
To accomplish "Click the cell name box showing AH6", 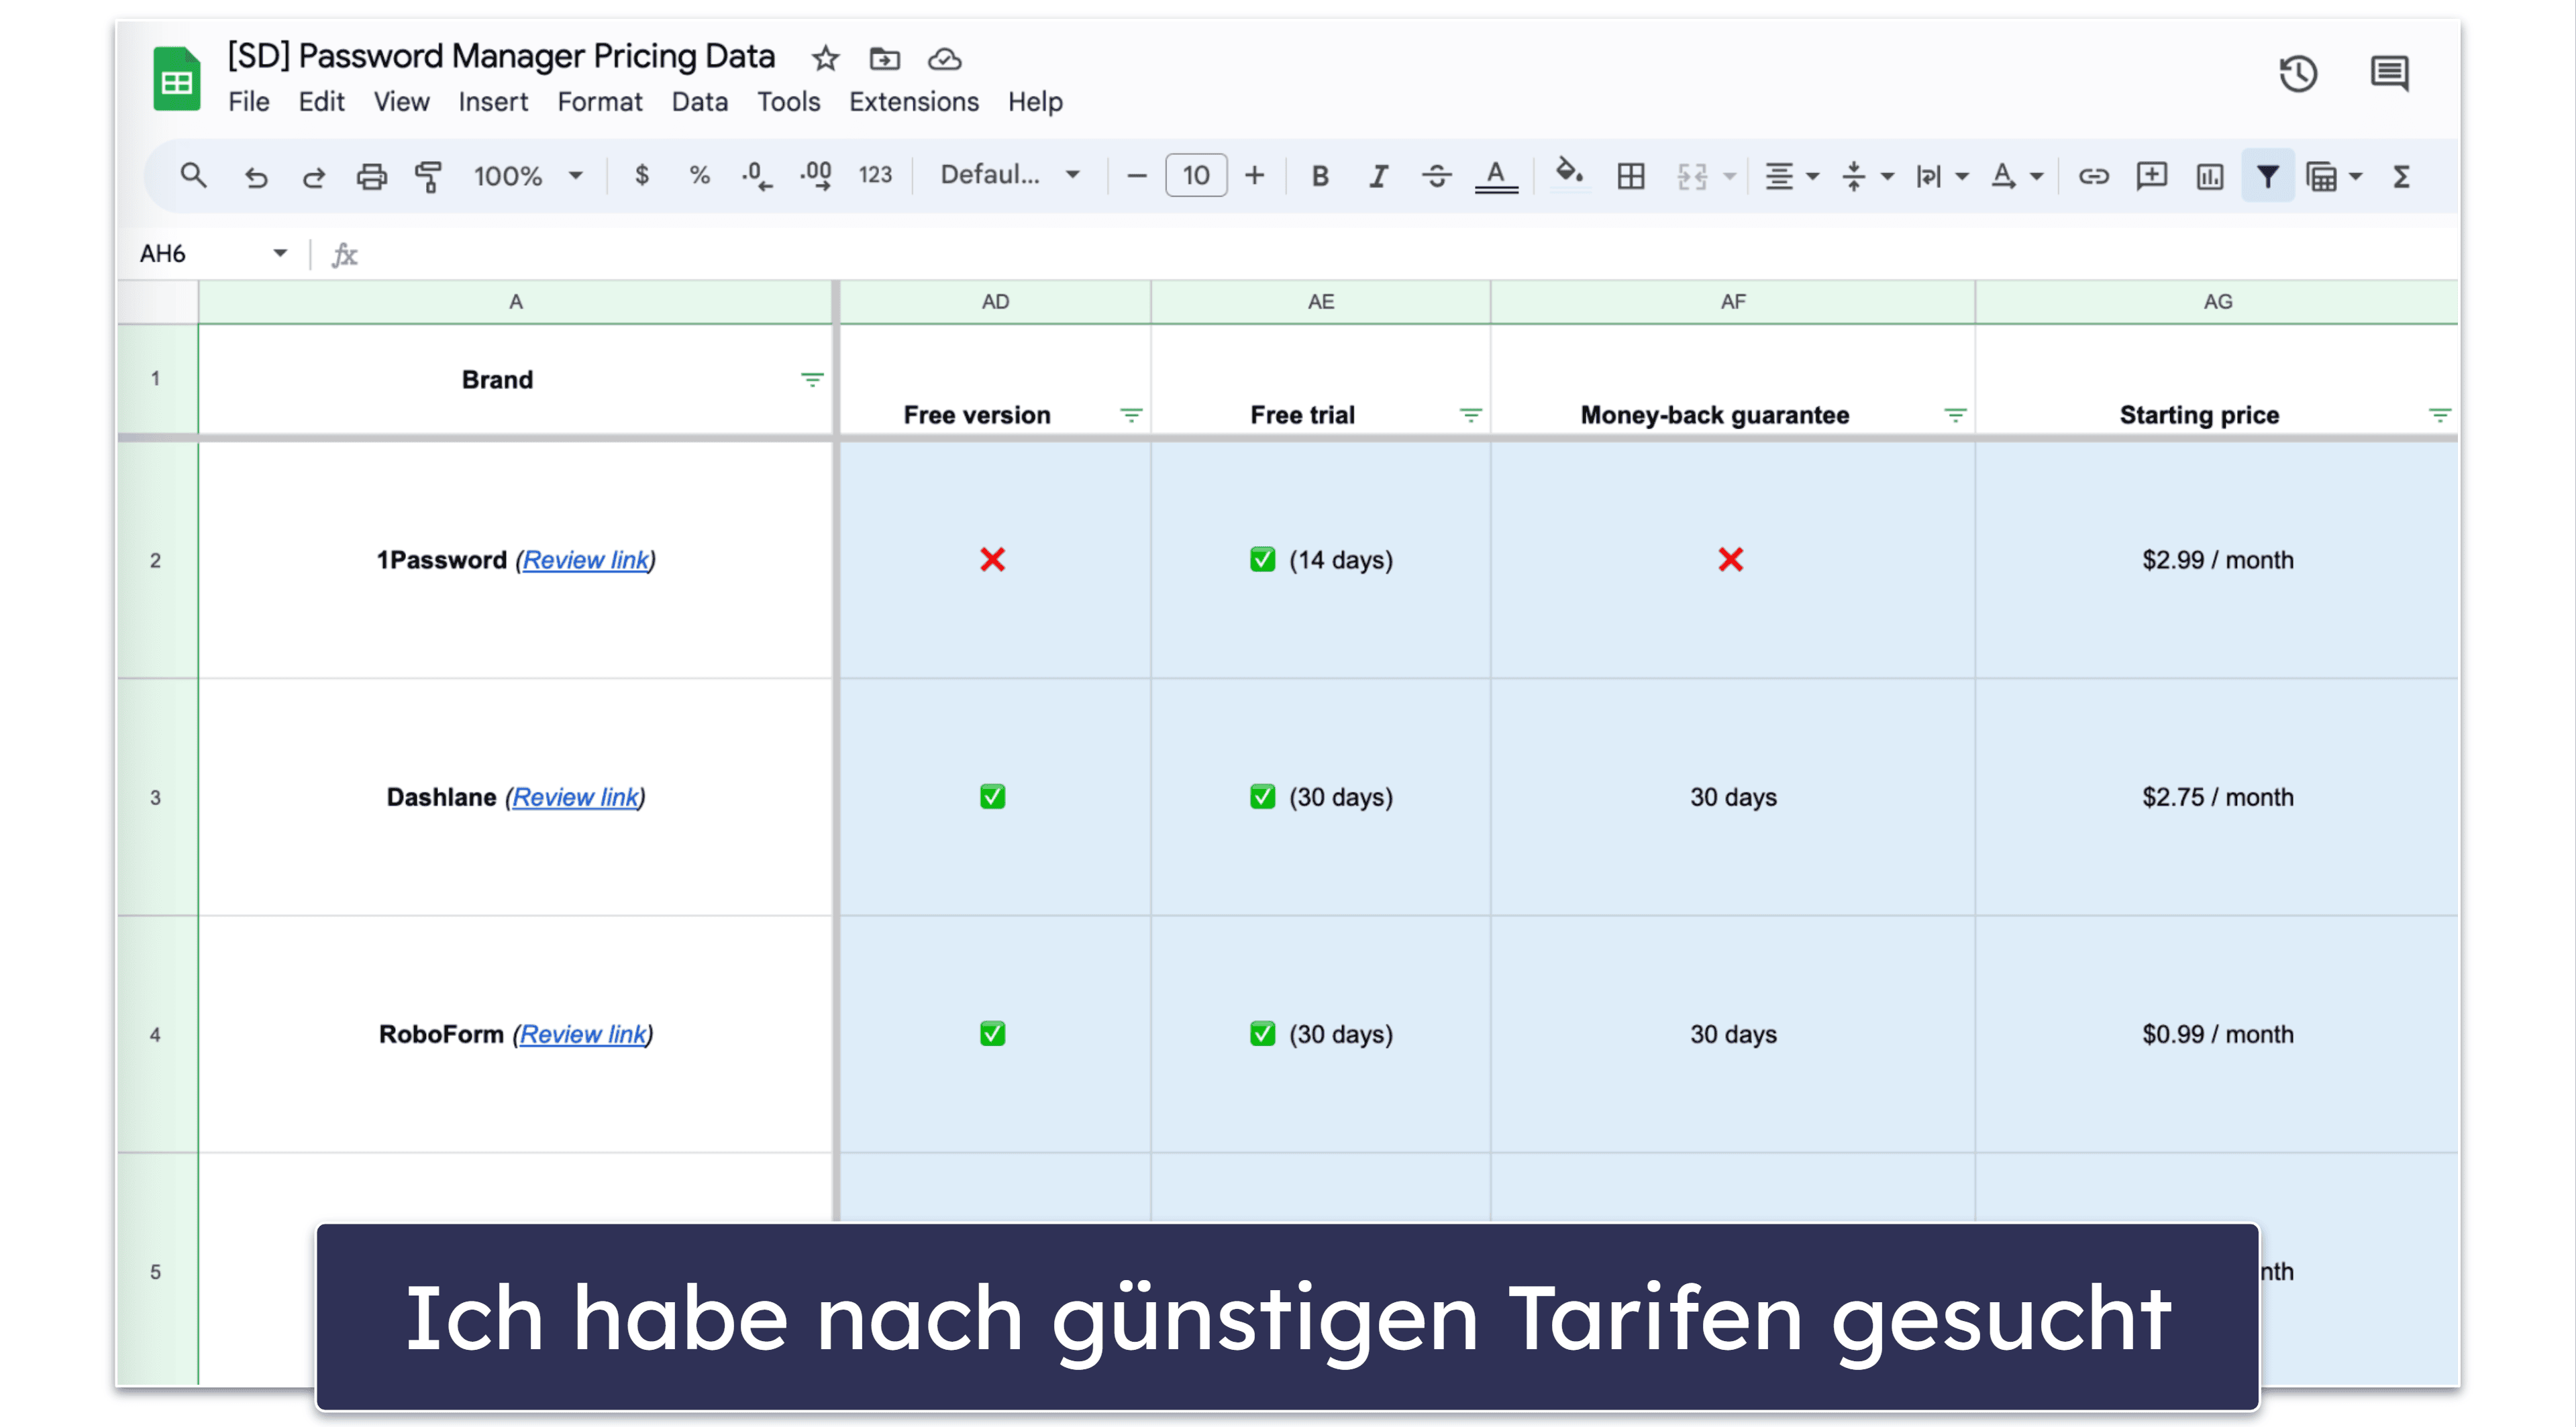I will pyautogui.click(x=188, y=255).
